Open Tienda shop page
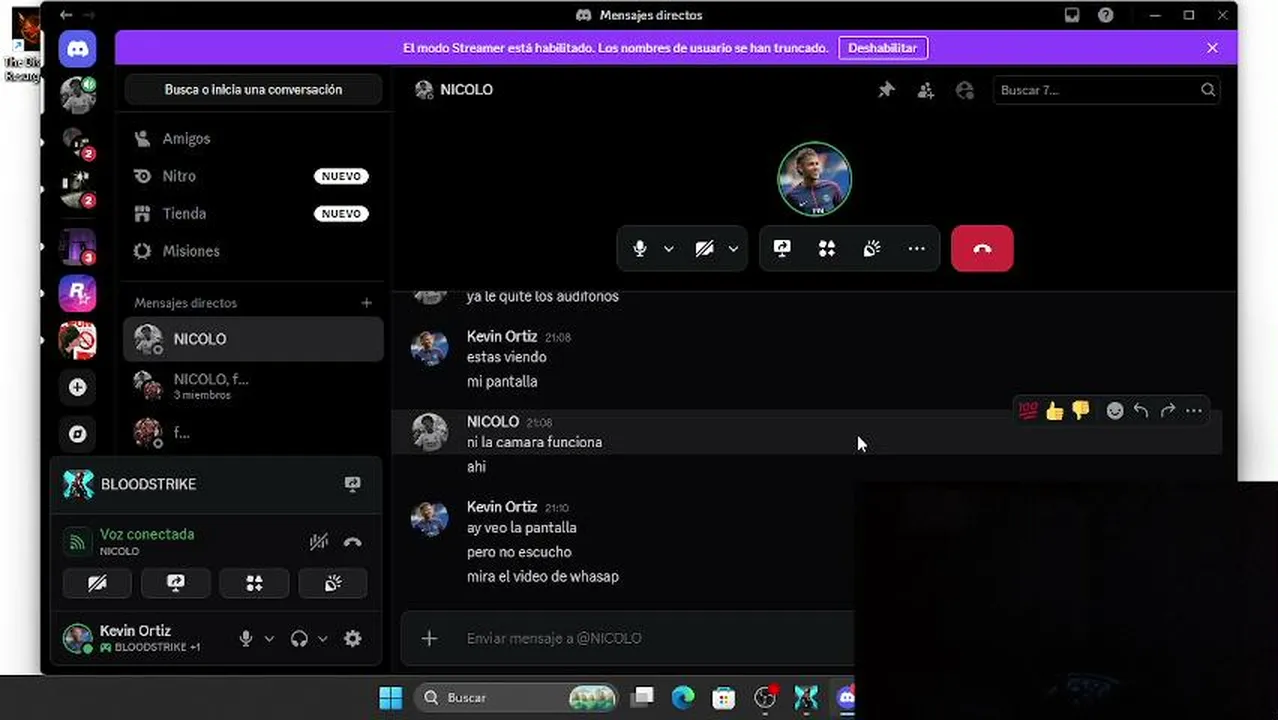This screenshot has width=1278, height=720. (253, 214)
